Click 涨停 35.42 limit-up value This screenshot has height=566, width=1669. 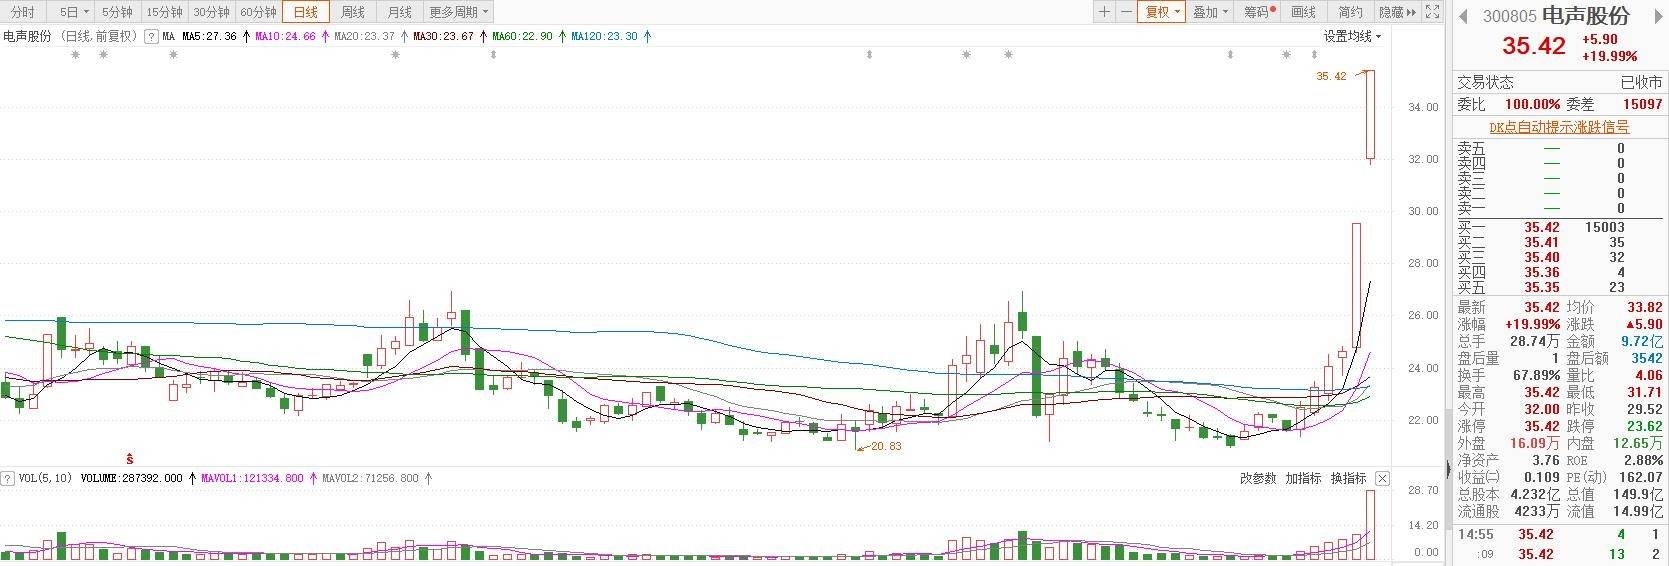click(1541, 426)
